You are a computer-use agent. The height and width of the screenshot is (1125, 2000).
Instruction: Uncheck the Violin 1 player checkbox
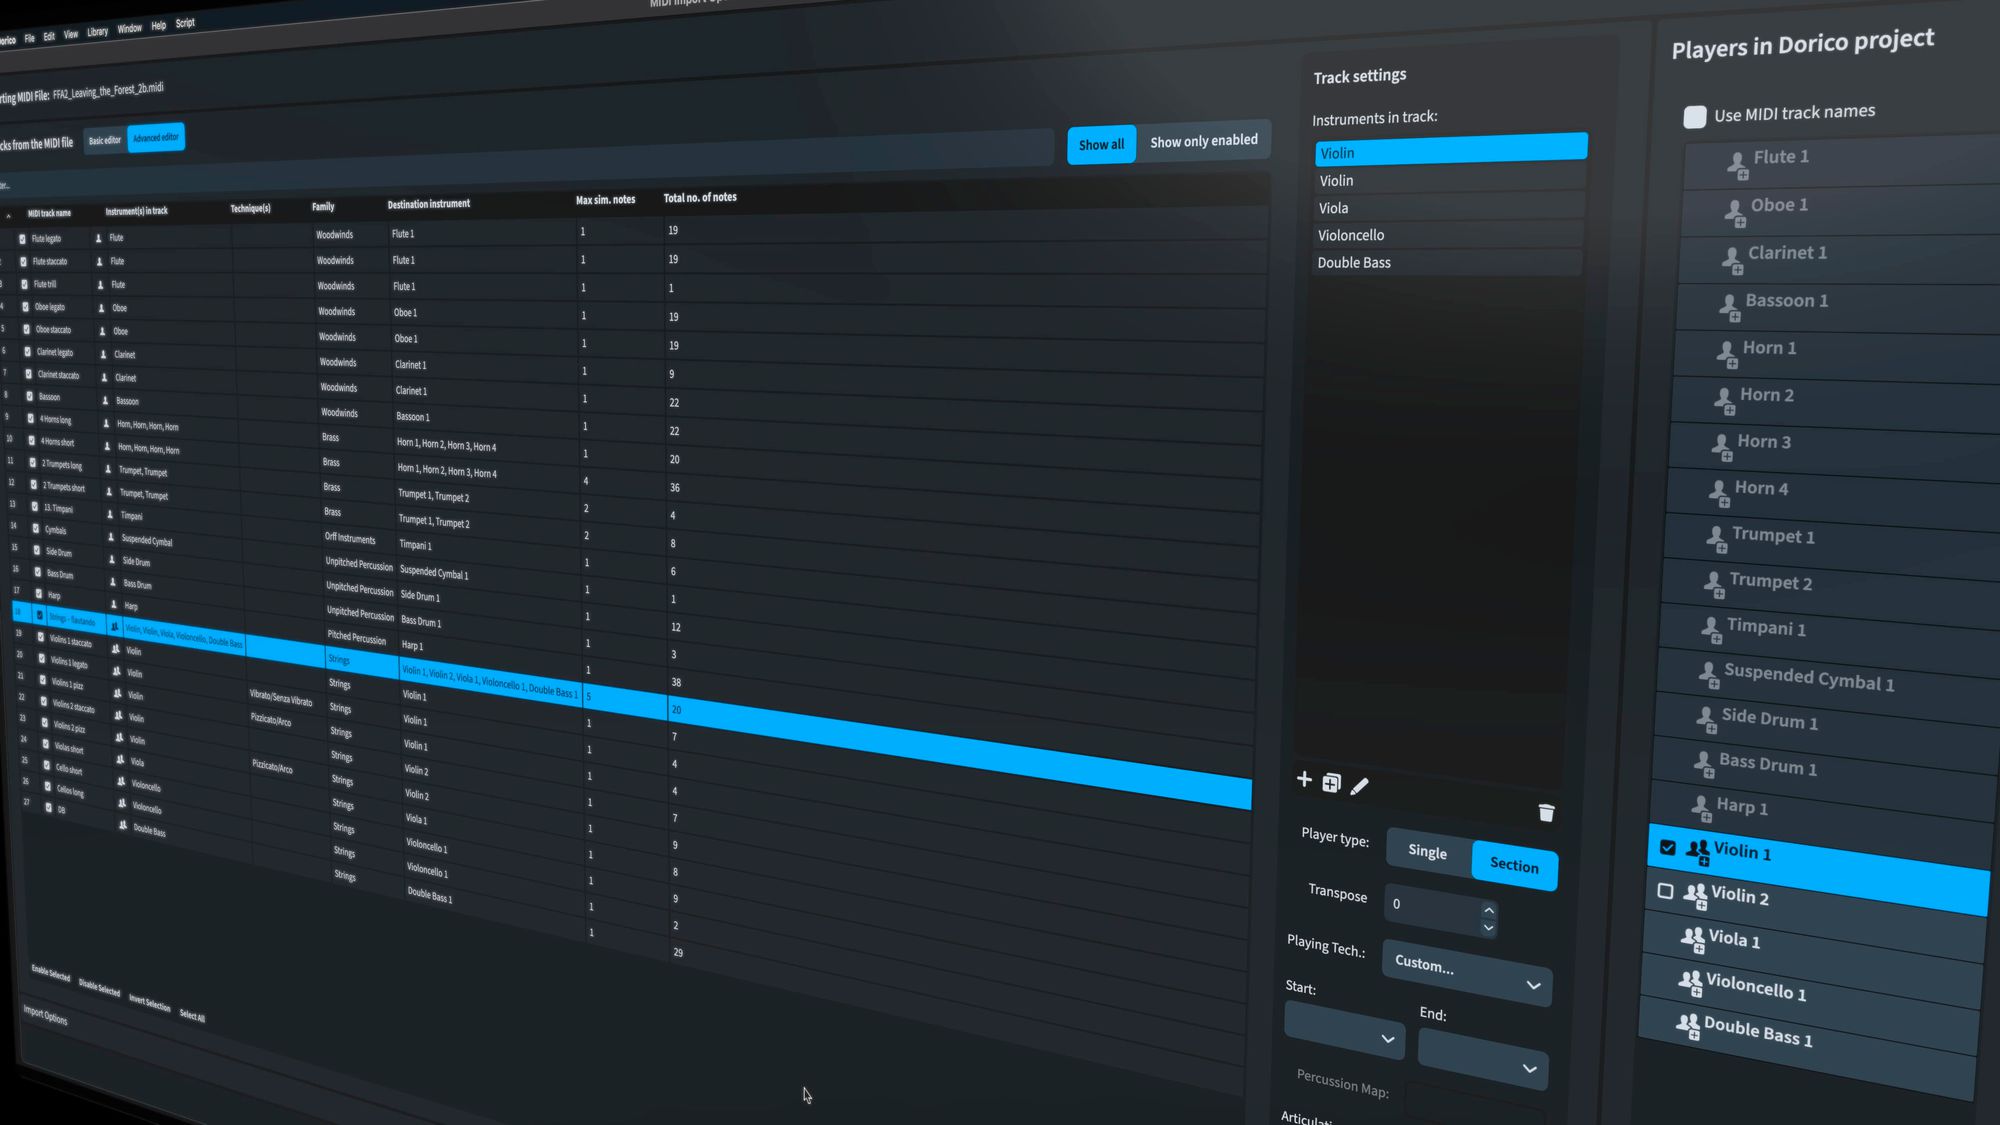[x=1666, y=847]
